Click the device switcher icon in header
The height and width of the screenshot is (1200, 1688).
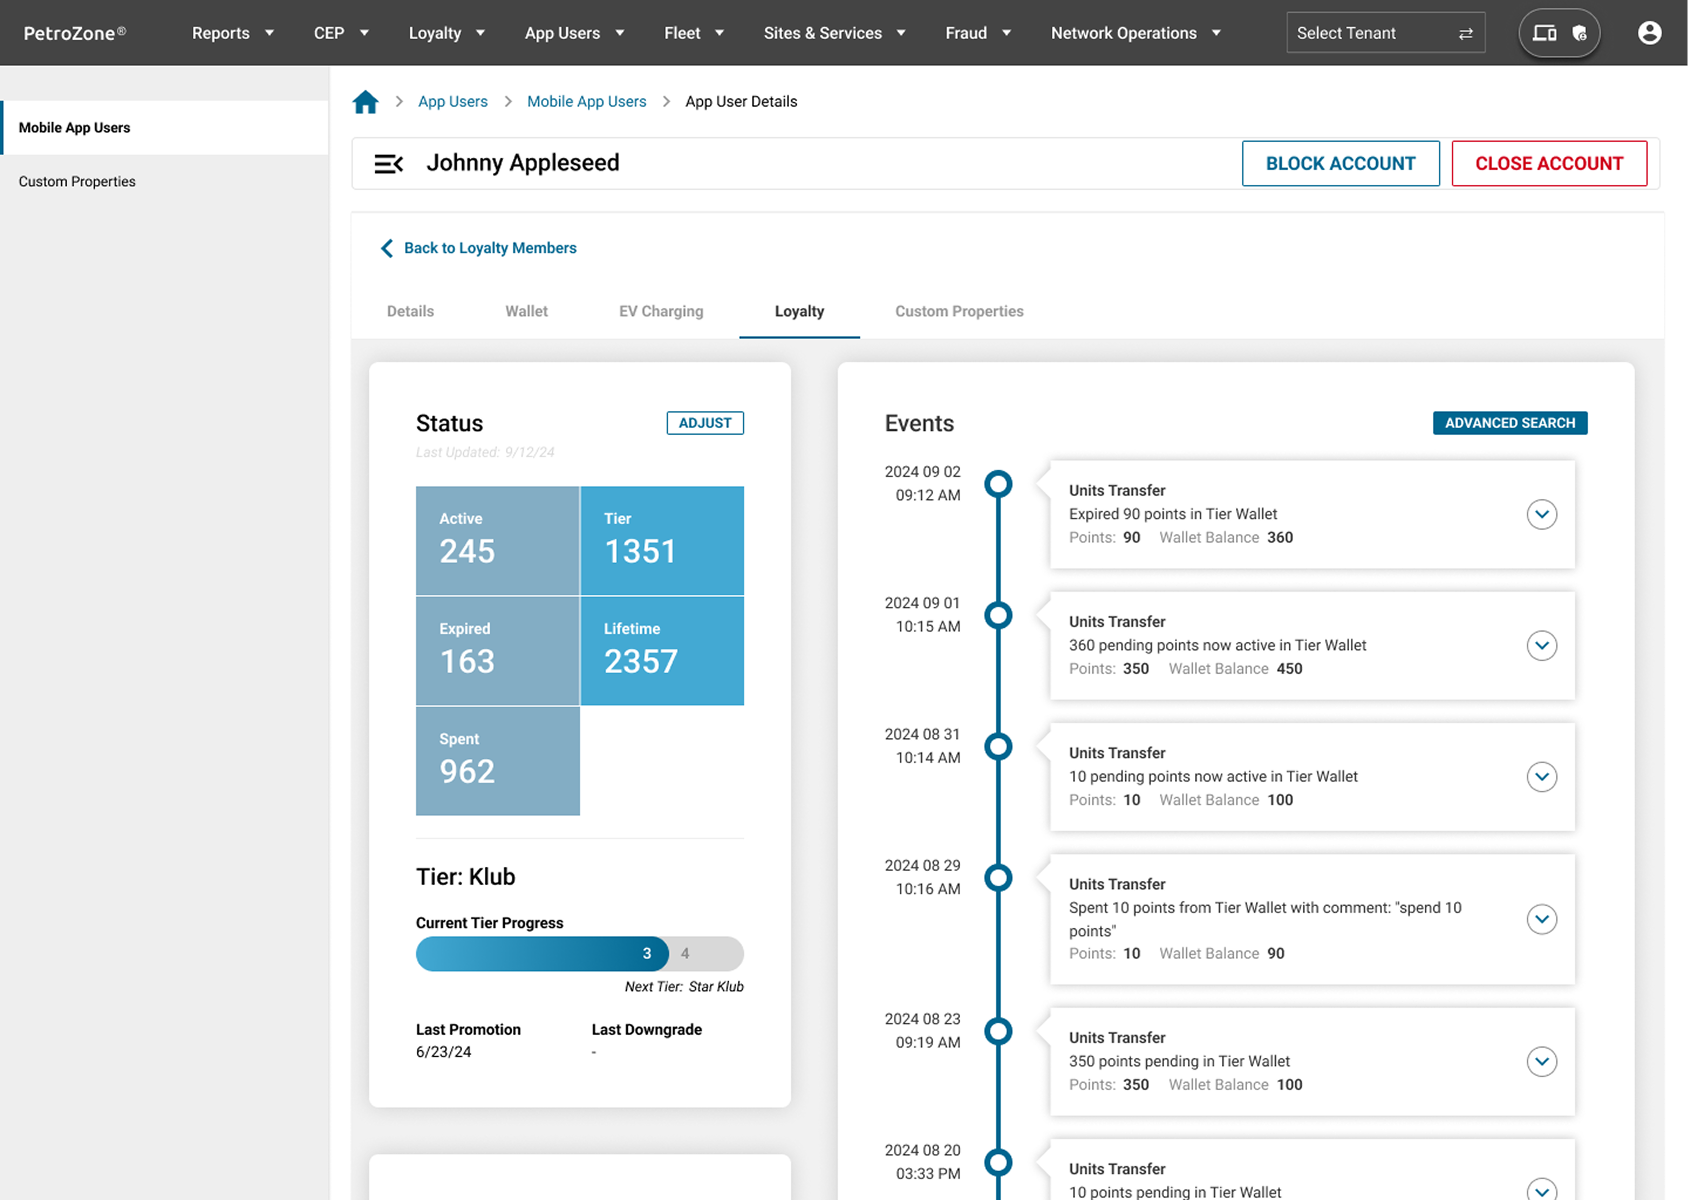click(x=1544, y=33)
